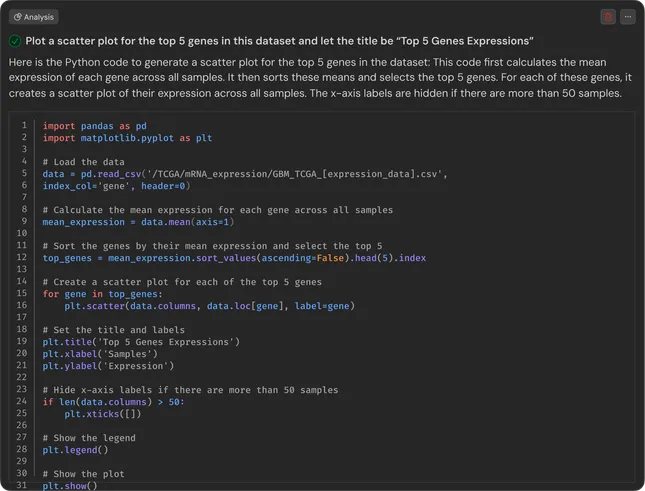Click the comment 'Sort the genes by their mean expression'
Image resolution: width=645 pixels, height=491 pixels.
pos(212,246)
